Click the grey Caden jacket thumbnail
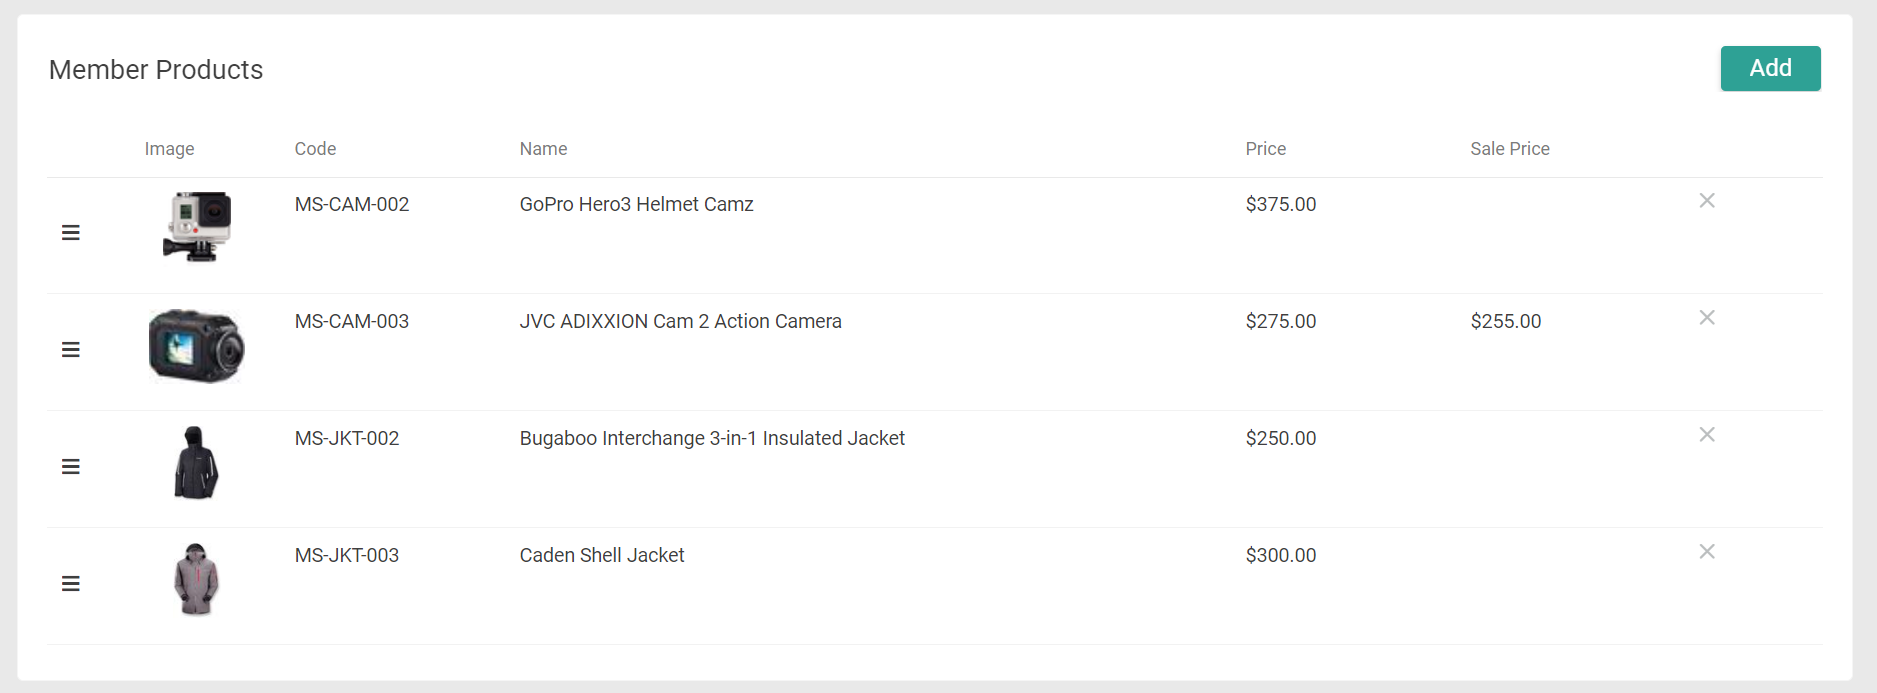 click(196, 580)
